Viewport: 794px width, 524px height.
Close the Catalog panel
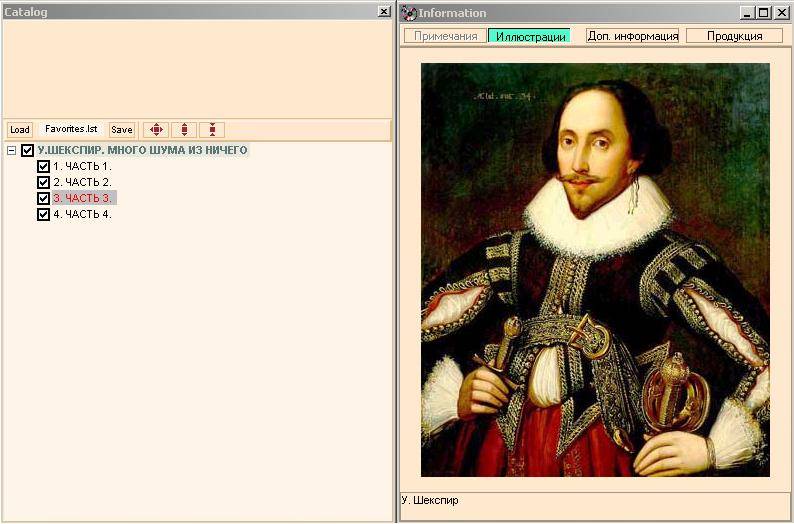[384, 12]
